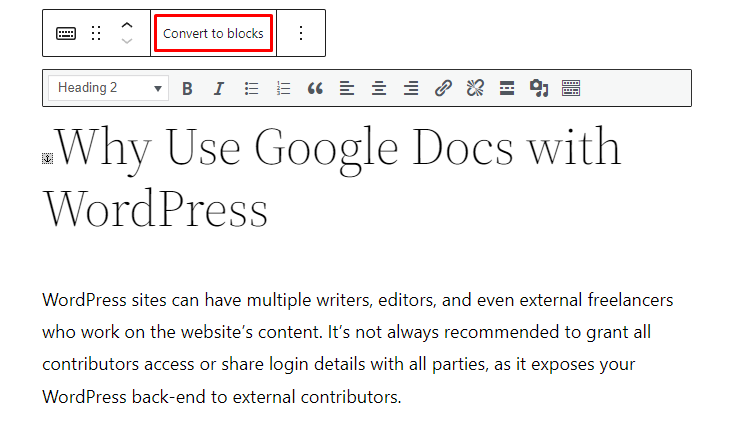Screen dimensions: 745x422
Task: Remove link with the unlink icon
Action: pyautogui.click(x=475, y=88)
